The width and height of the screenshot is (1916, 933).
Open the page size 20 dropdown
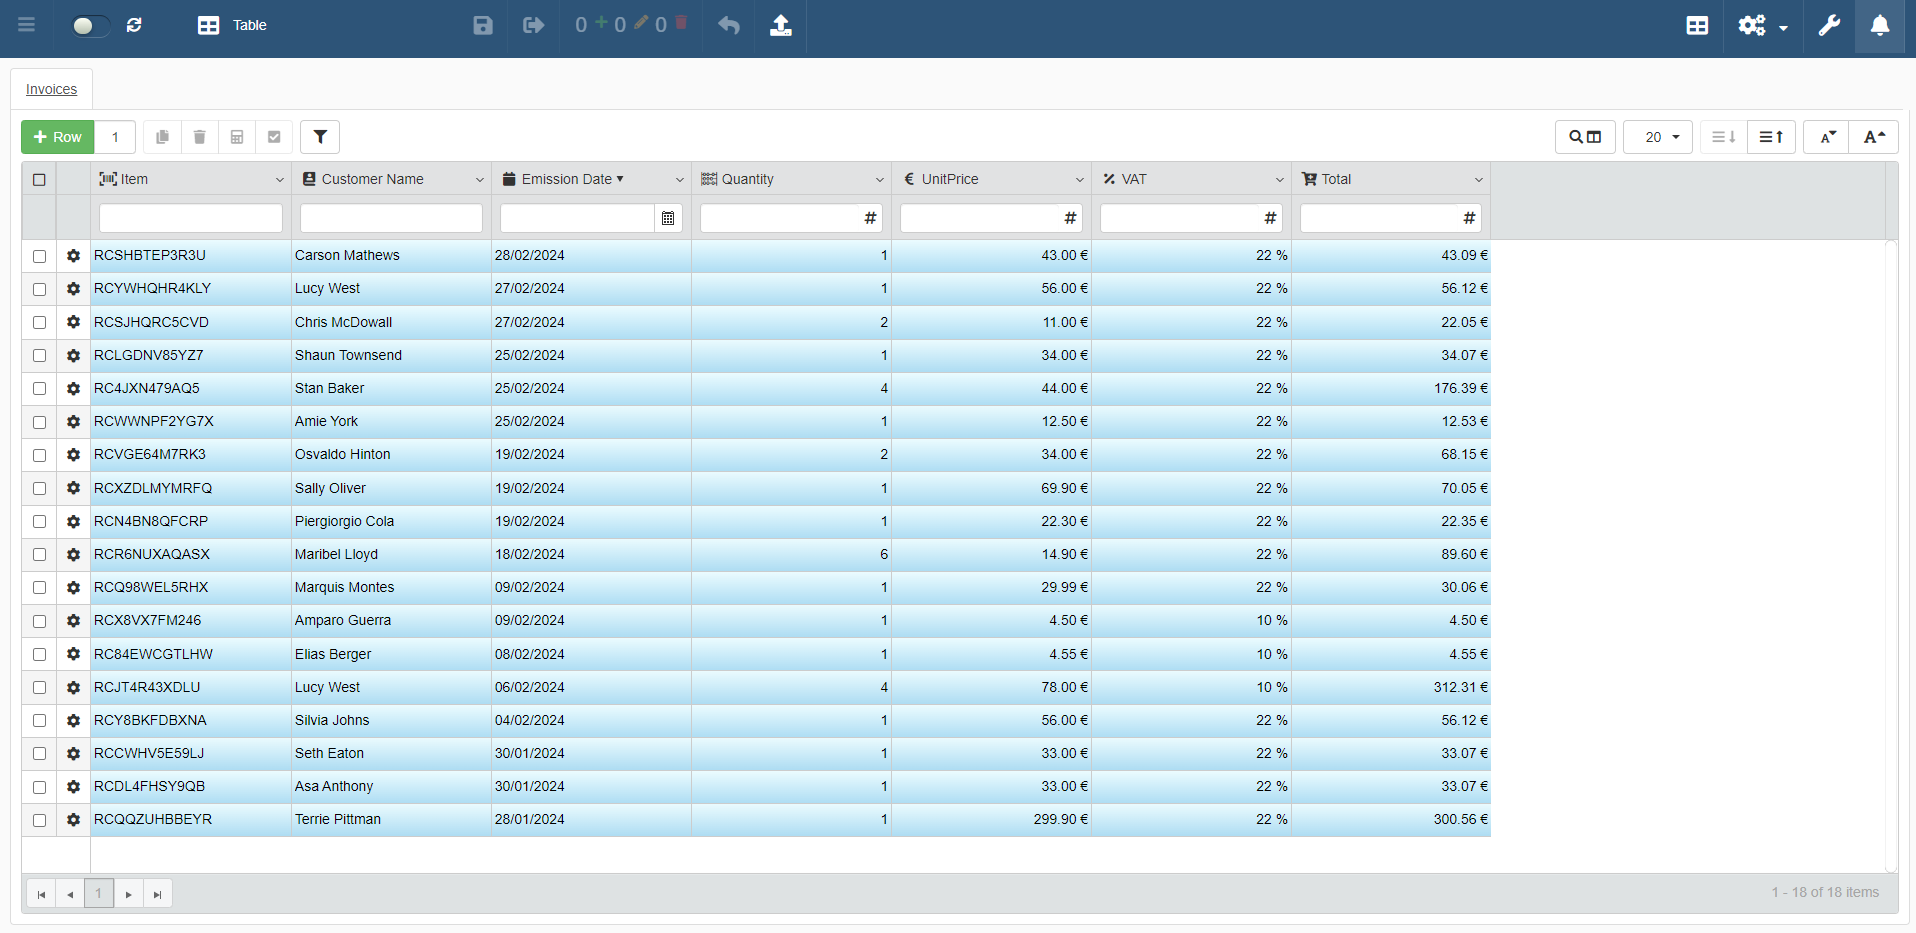[1657, 137]
